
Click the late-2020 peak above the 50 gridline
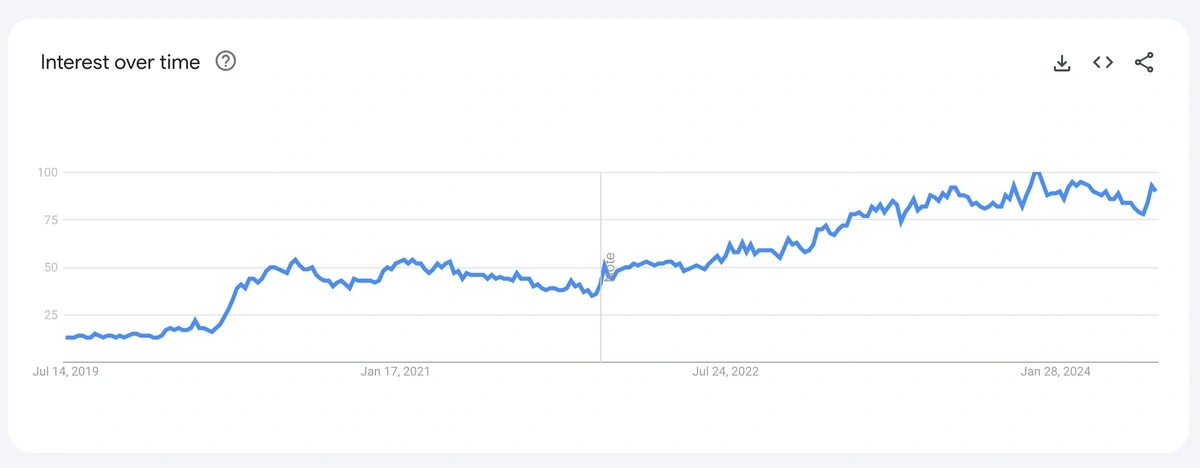[295, 259]
